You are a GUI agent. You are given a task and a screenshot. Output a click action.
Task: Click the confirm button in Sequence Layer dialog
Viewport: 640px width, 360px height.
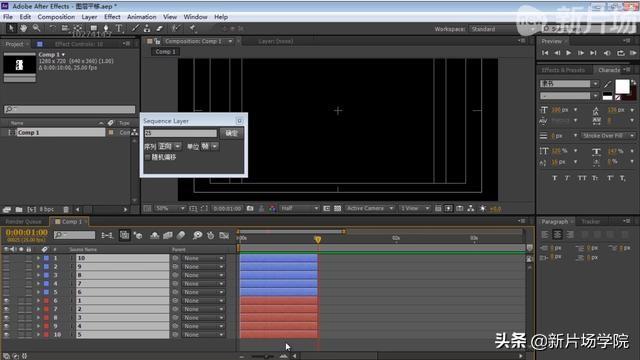(x=231, y=133)
